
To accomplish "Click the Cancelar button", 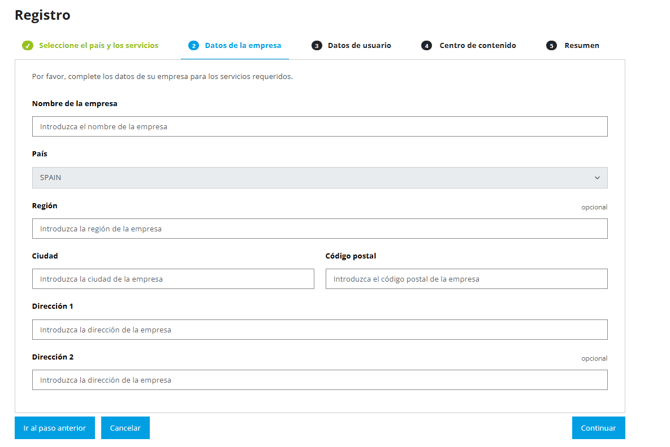I will (x=125, y=428).
